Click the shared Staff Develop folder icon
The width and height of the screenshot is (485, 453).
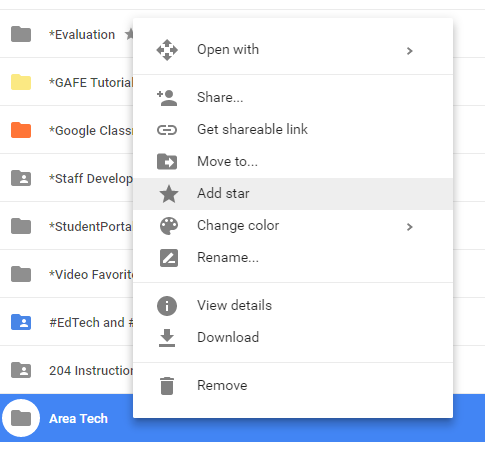tap(21, 178)
